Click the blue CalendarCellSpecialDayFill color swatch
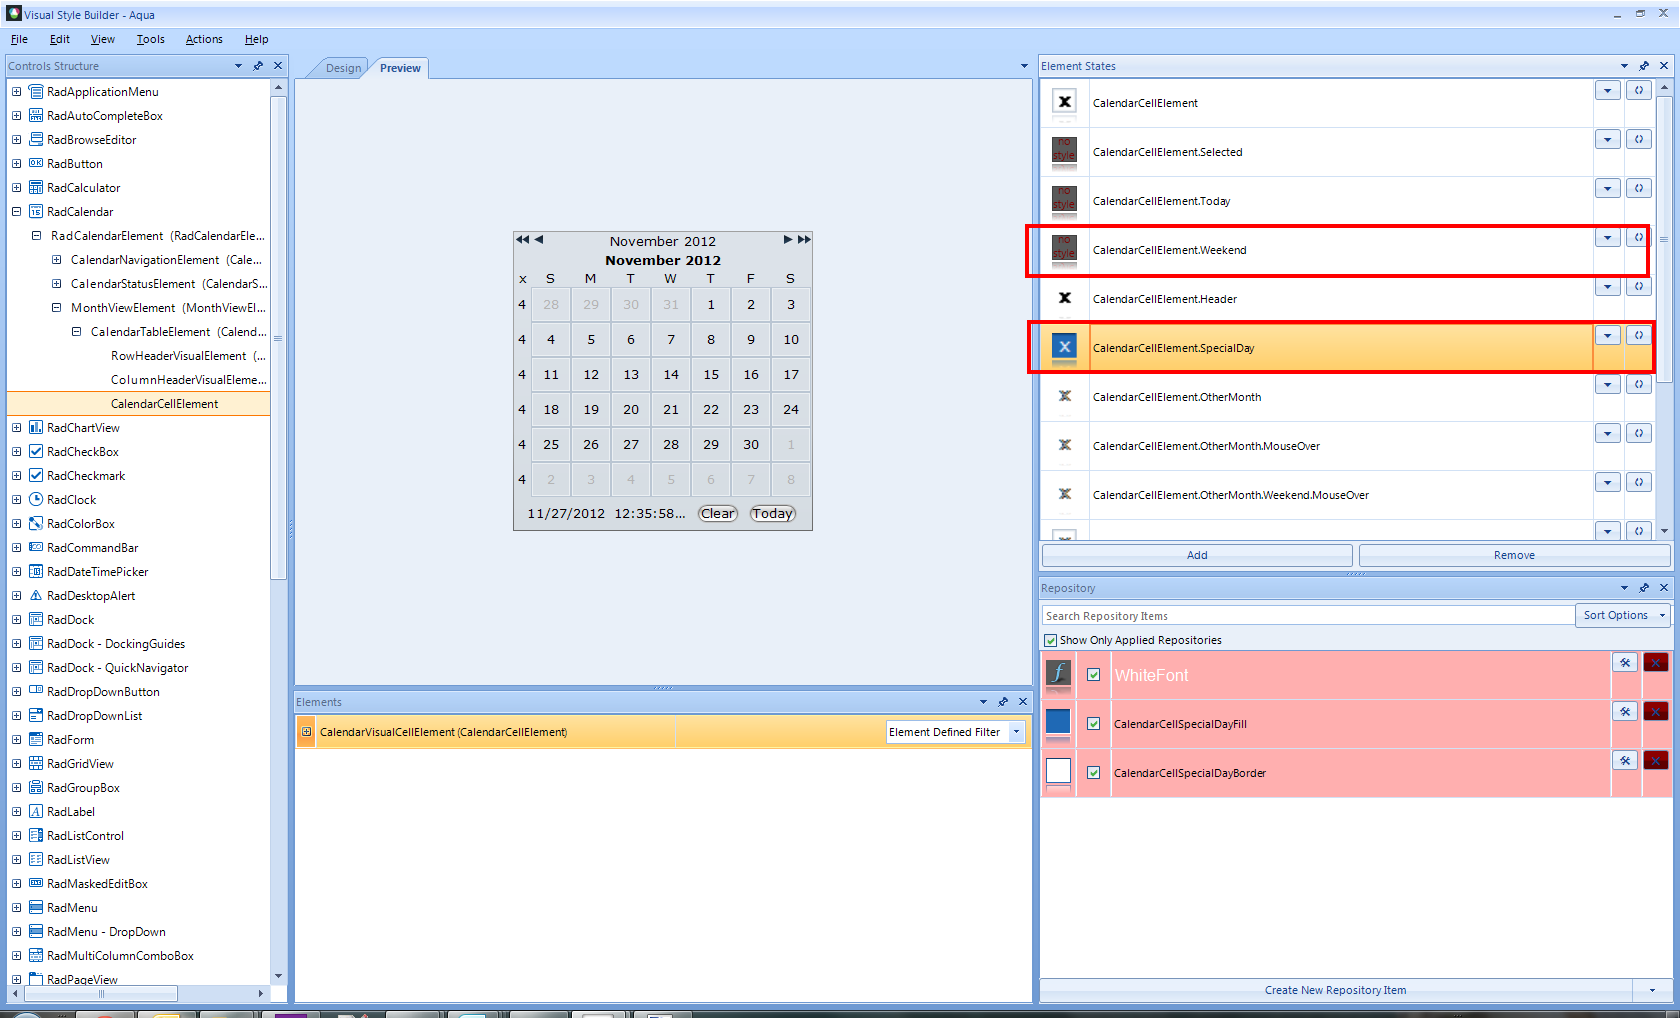The image size is (1680, 1018). coord(1058,722)
